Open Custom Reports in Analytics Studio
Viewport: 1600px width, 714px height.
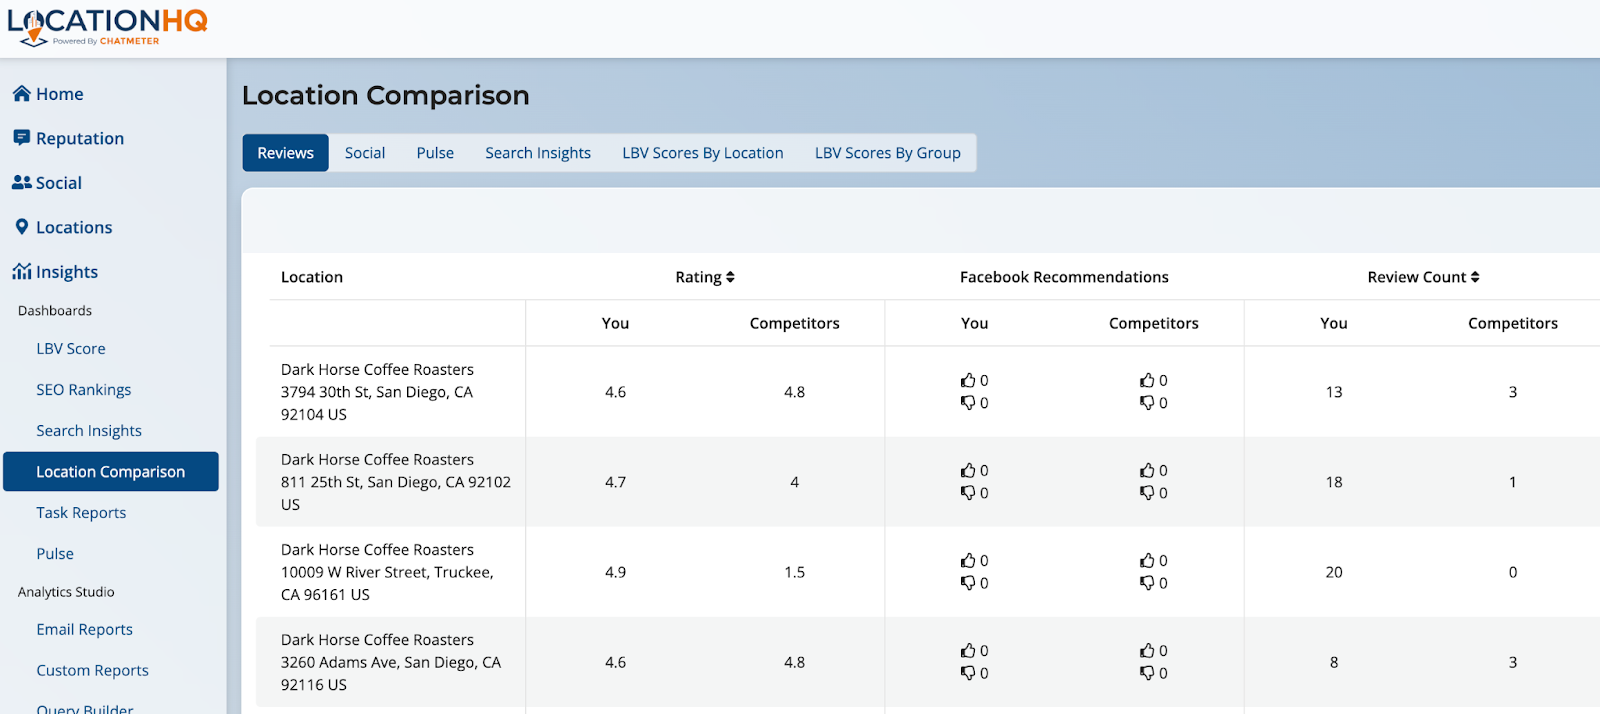pos(93,671)
